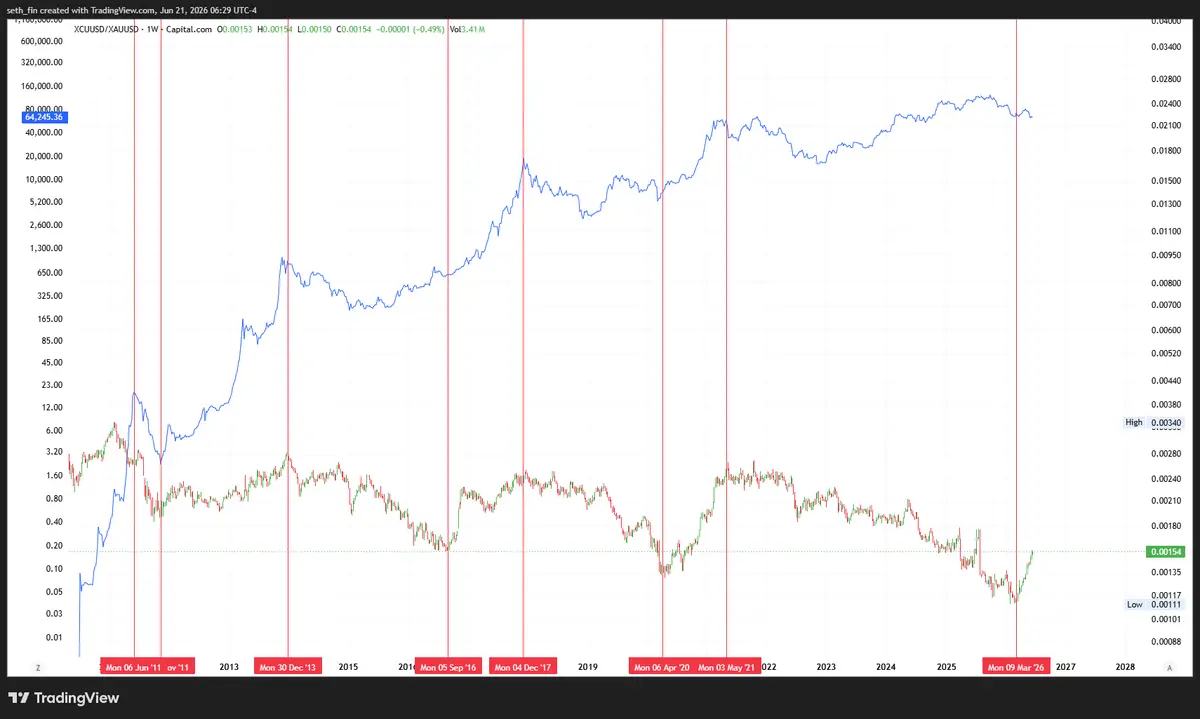This screenshot has height=719, width=1200.
Task: Click the 0.00135 right axis label
Action: [x=1165, y=573]
